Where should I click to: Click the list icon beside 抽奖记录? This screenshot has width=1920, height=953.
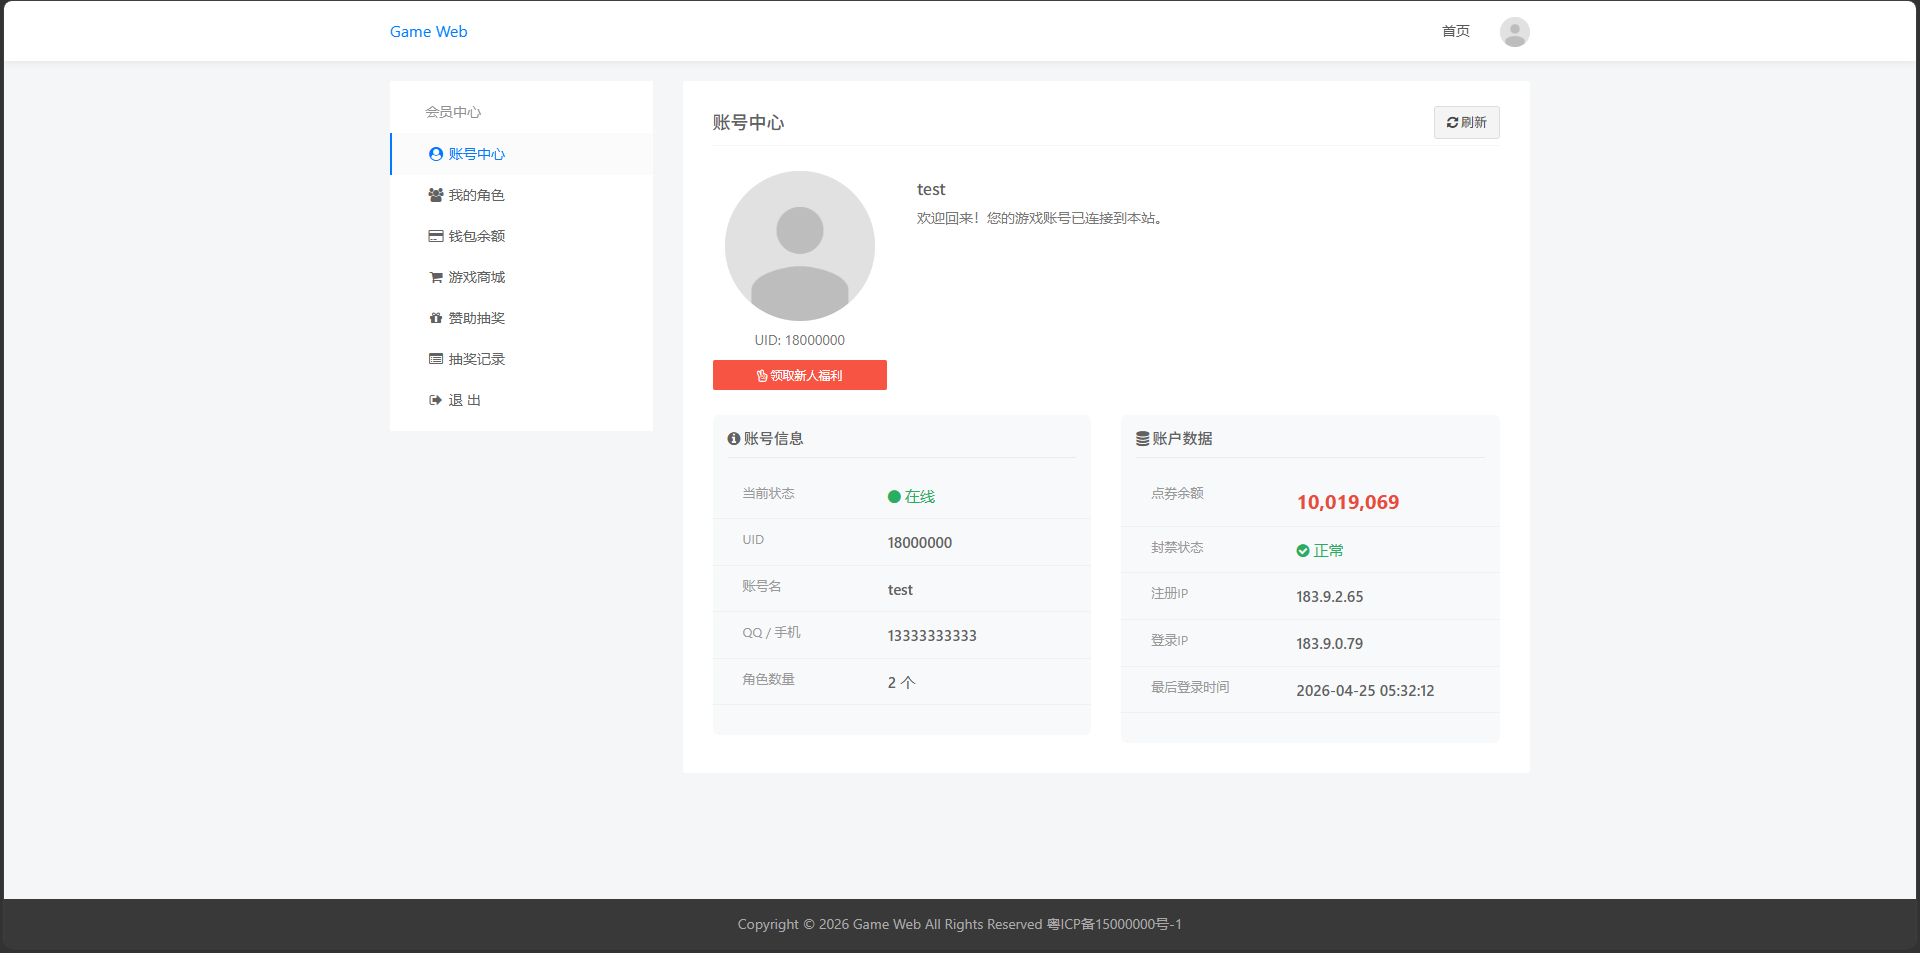pos(435,359)
